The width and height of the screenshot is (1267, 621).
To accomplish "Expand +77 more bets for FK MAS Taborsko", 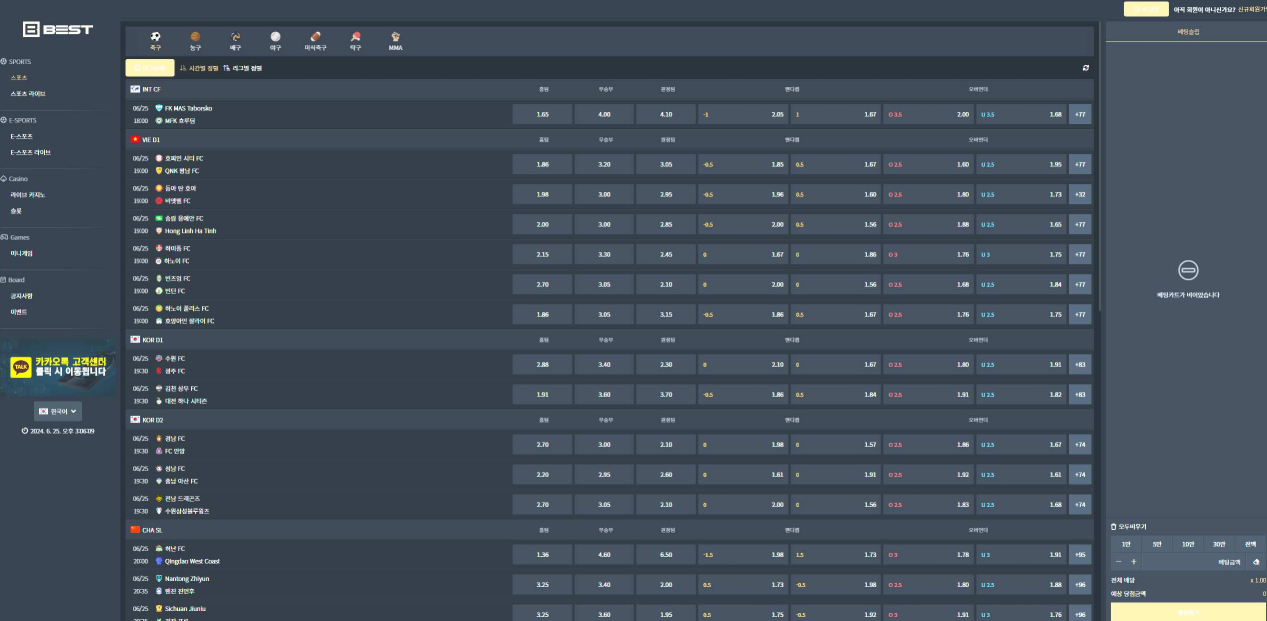I will click(1080, 114).
